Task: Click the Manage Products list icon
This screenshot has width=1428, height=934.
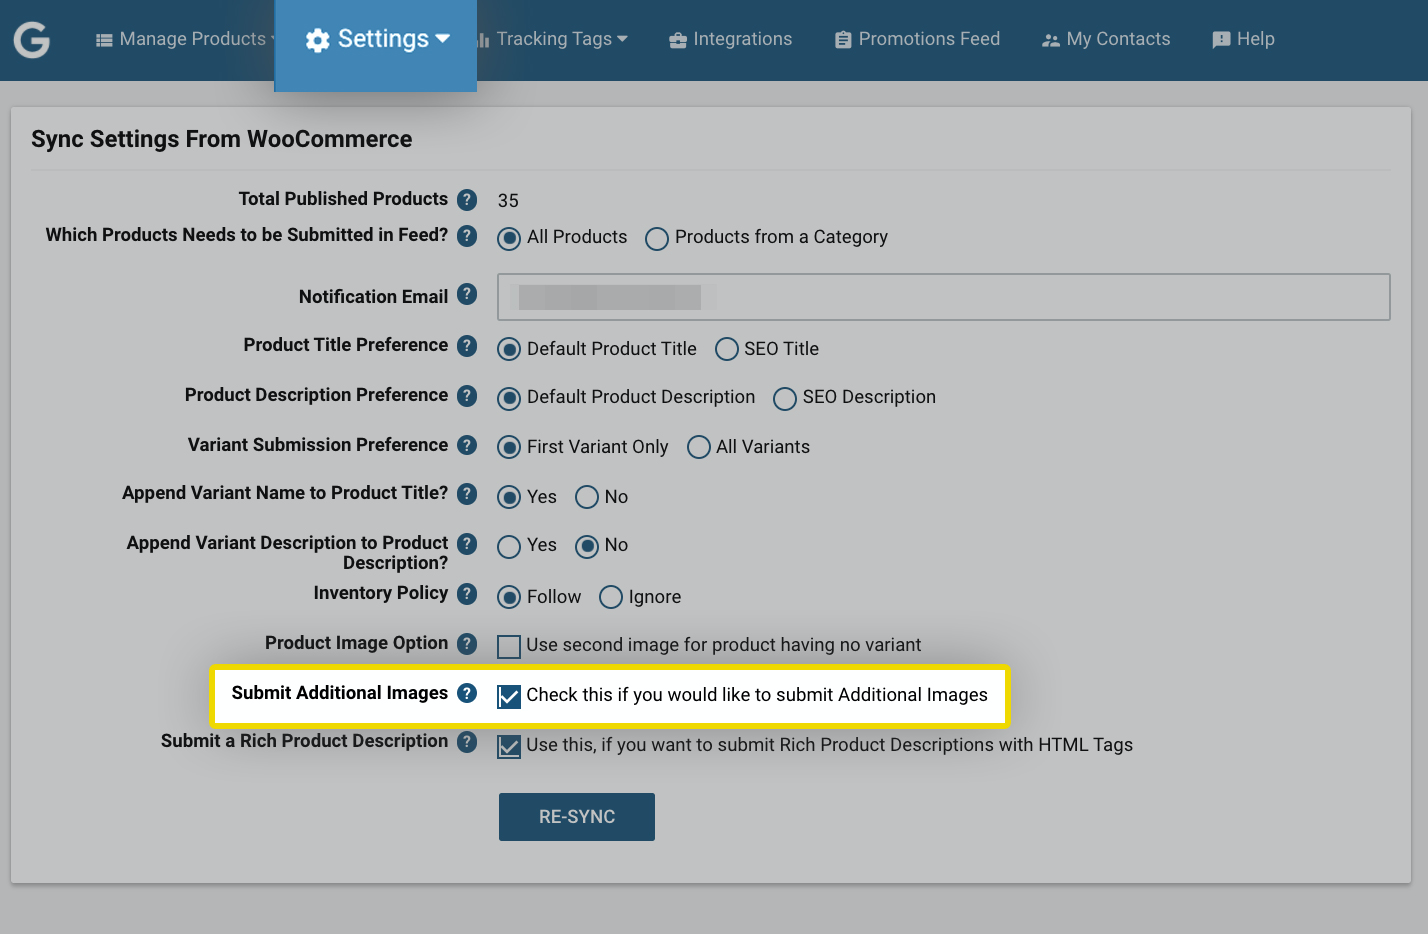Action: pos(104,40)
